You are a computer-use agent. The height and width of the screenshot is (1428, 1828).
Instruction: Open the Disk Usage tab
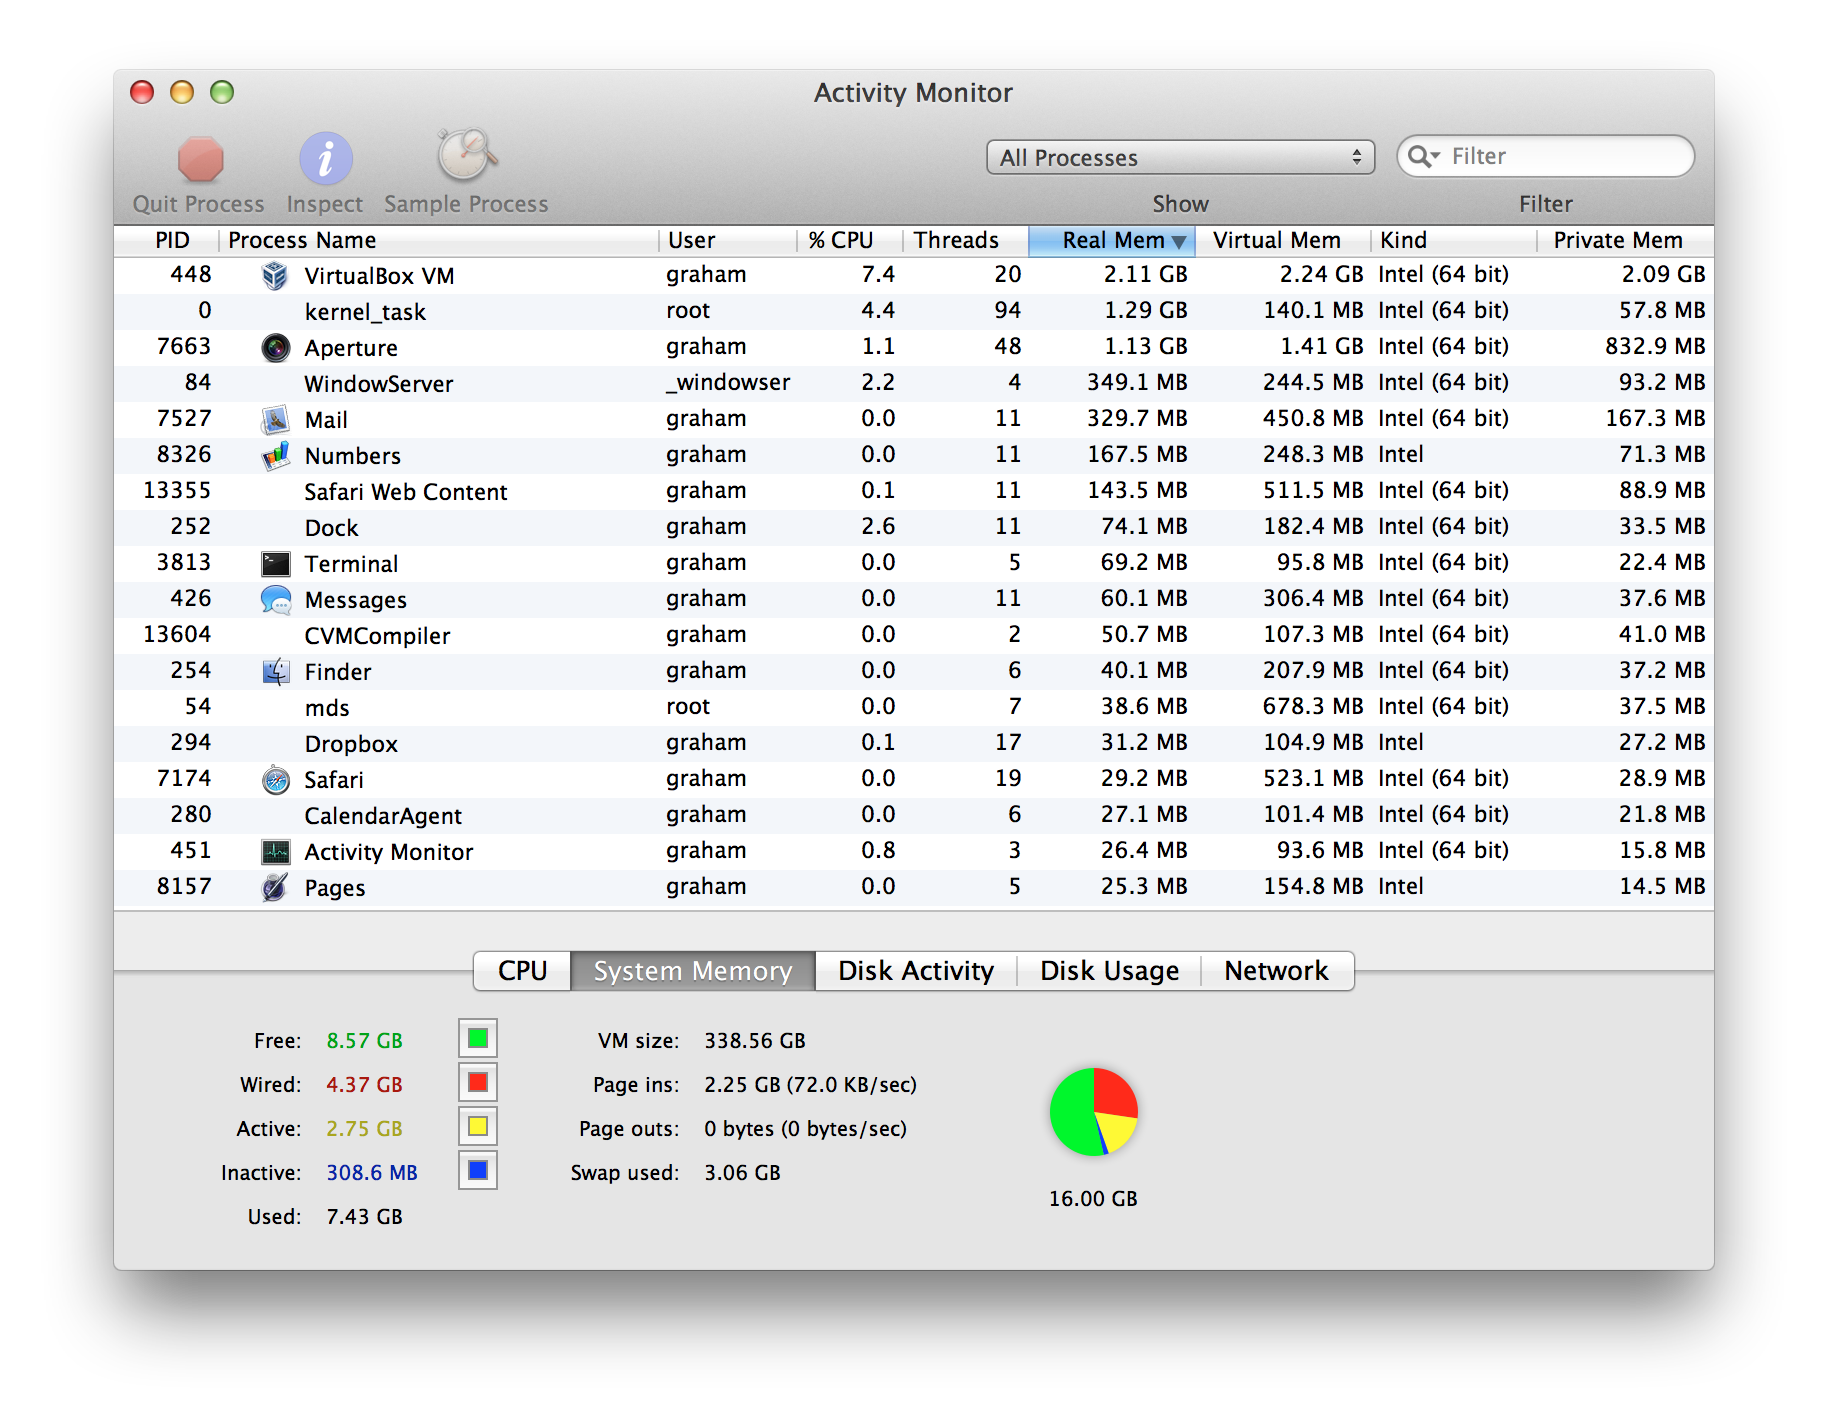click(1109, 971)
